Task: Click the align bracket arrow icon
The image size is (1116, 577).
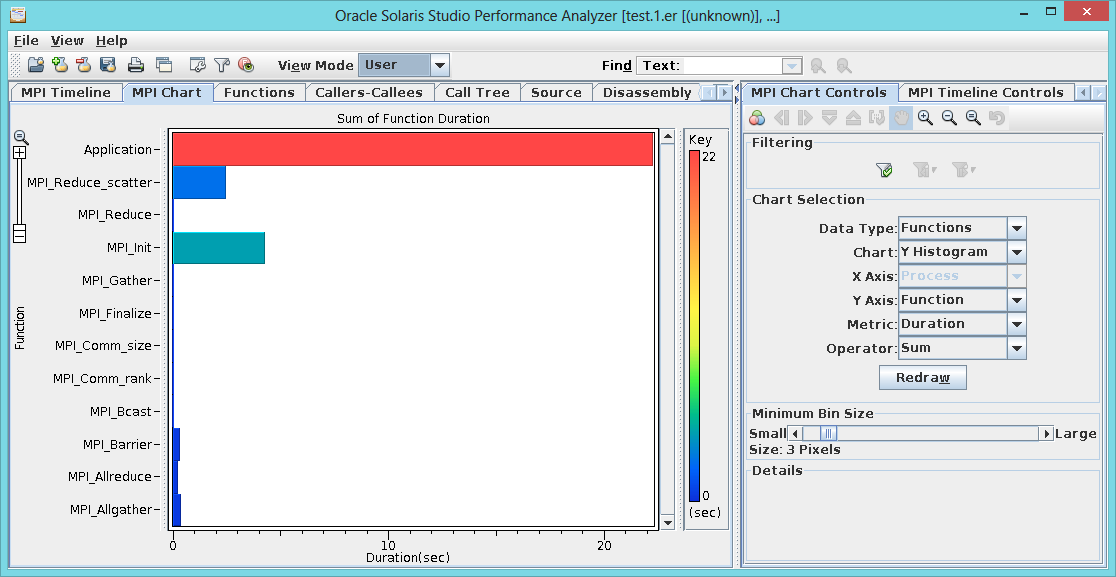Action: [x=877, y=118]
